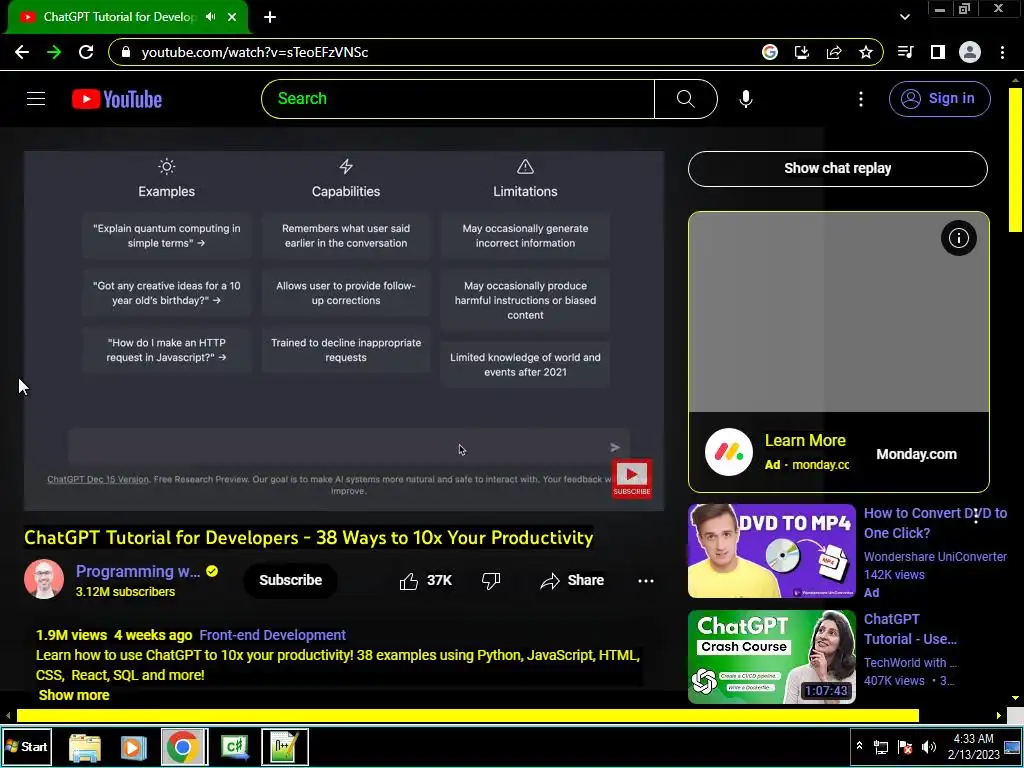Click horizontal scrollbar at page bottom
Image resolution: width=1024 pixels, height=768 pixels.
[x=468, y=716]
